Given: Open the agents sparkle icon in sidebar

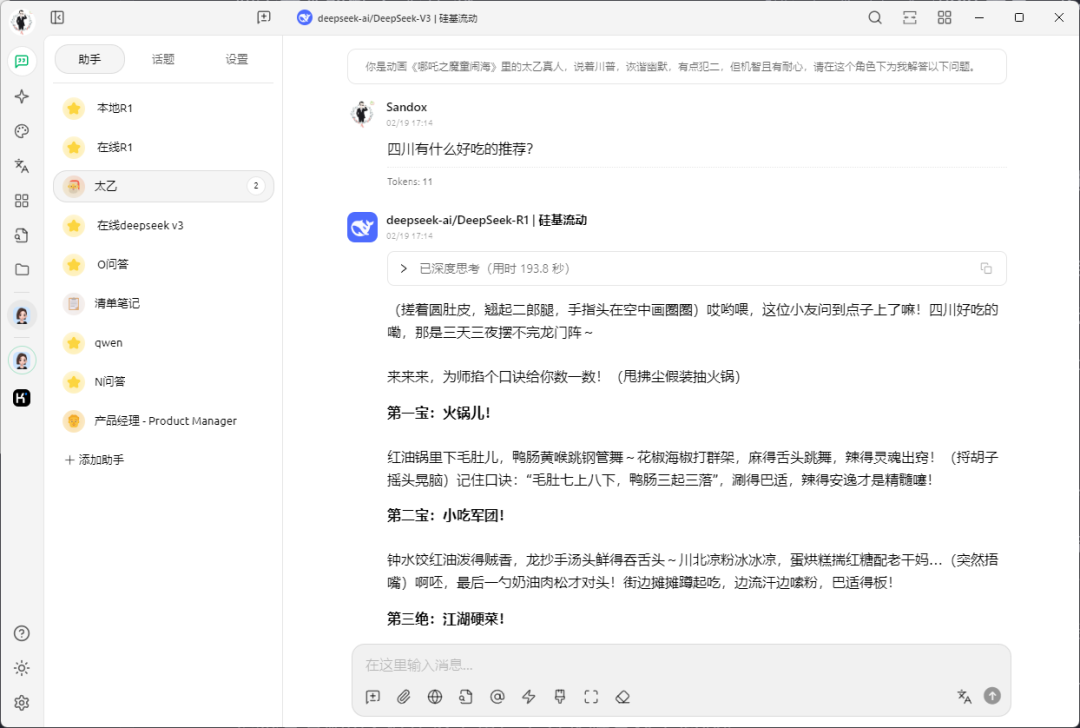Looking at the screenshot, I should coord(22,96).
